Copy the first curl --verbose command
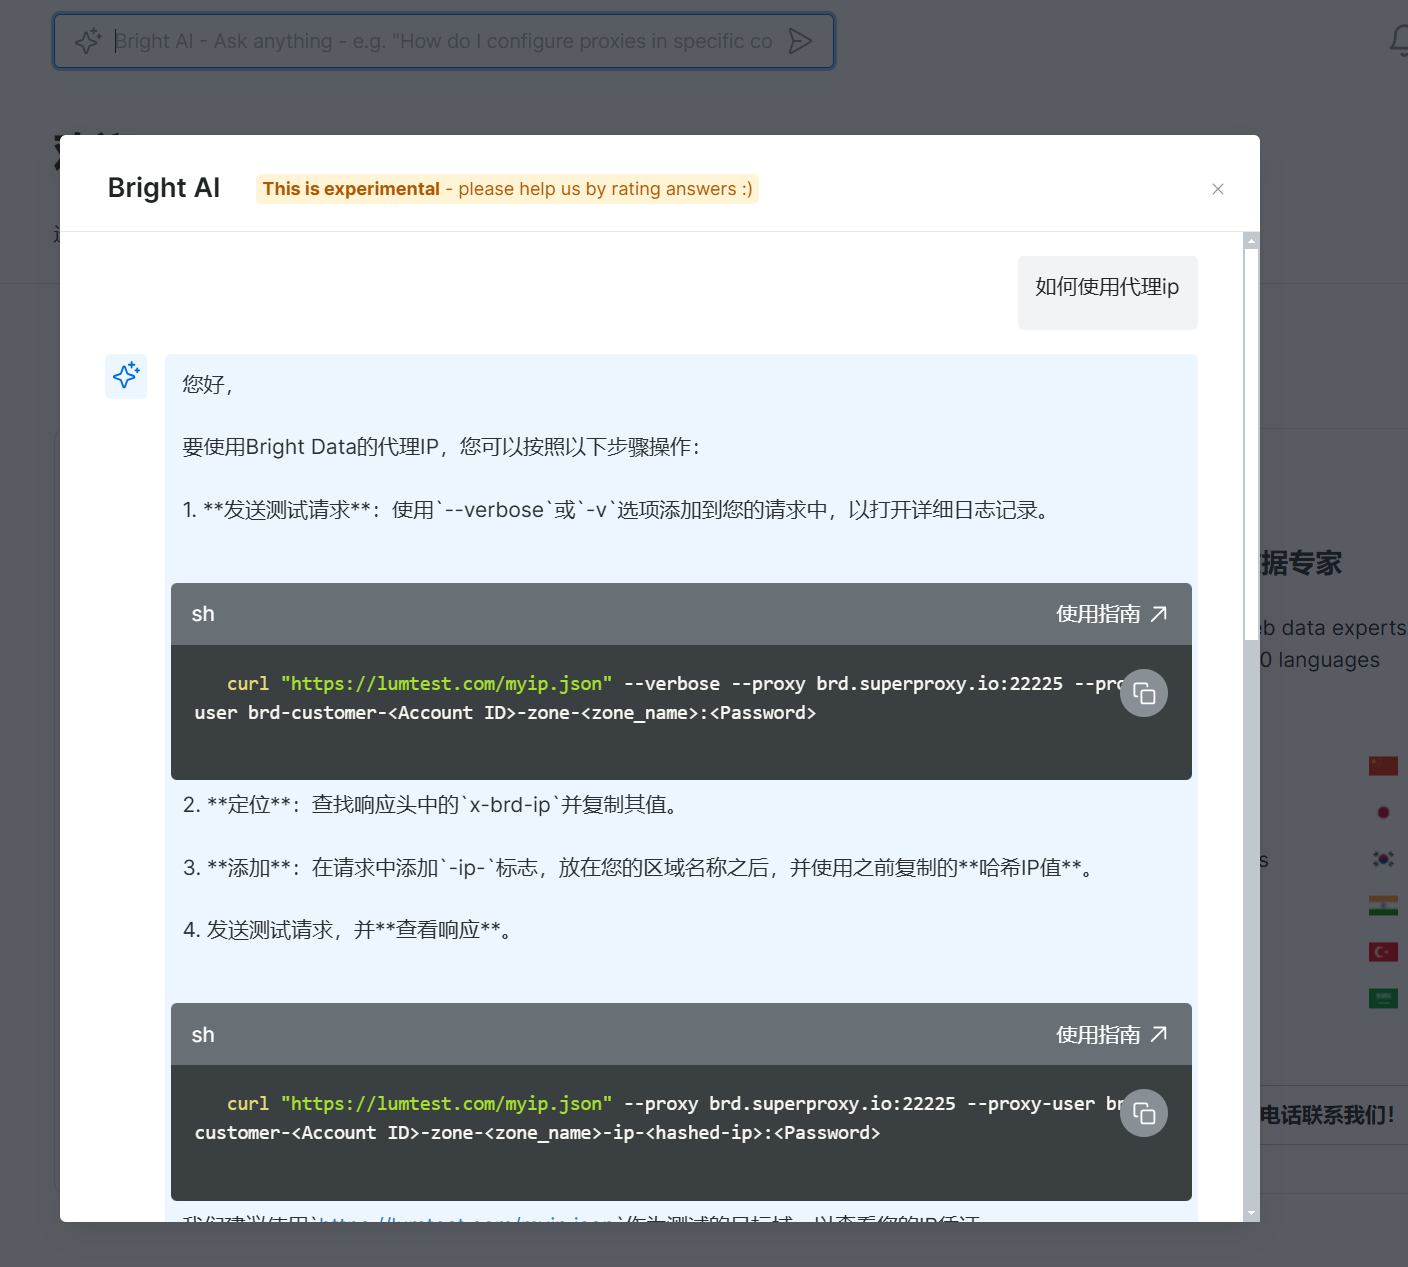 tap(1144, 693)
